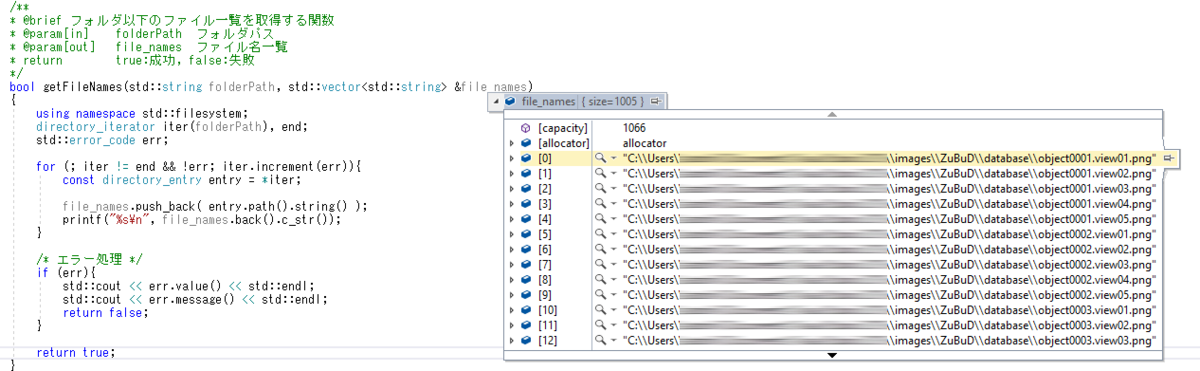
Task: Click 'using namespace std::filesystem;' line
Action: 141,113
